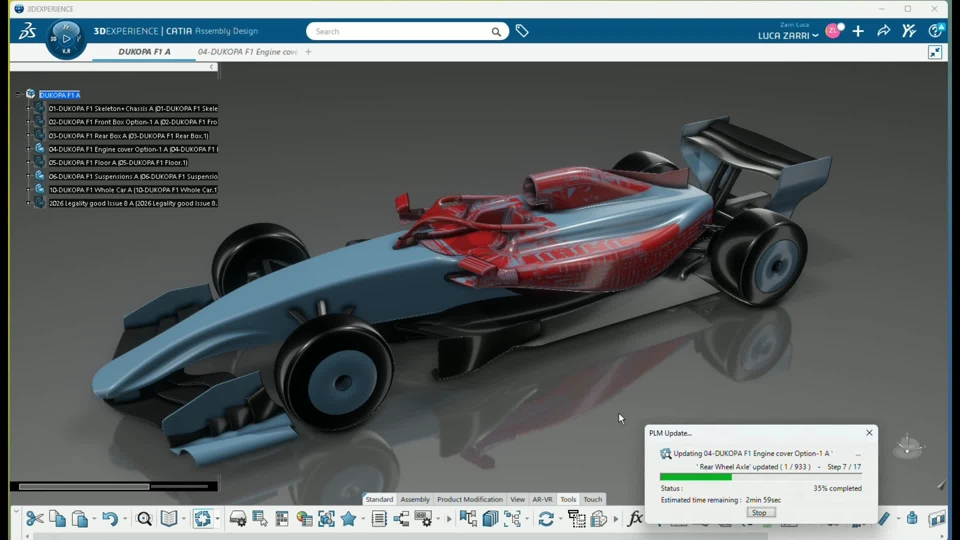
Task: Click the blue refresh arrows icon
Action: point(546,519)
